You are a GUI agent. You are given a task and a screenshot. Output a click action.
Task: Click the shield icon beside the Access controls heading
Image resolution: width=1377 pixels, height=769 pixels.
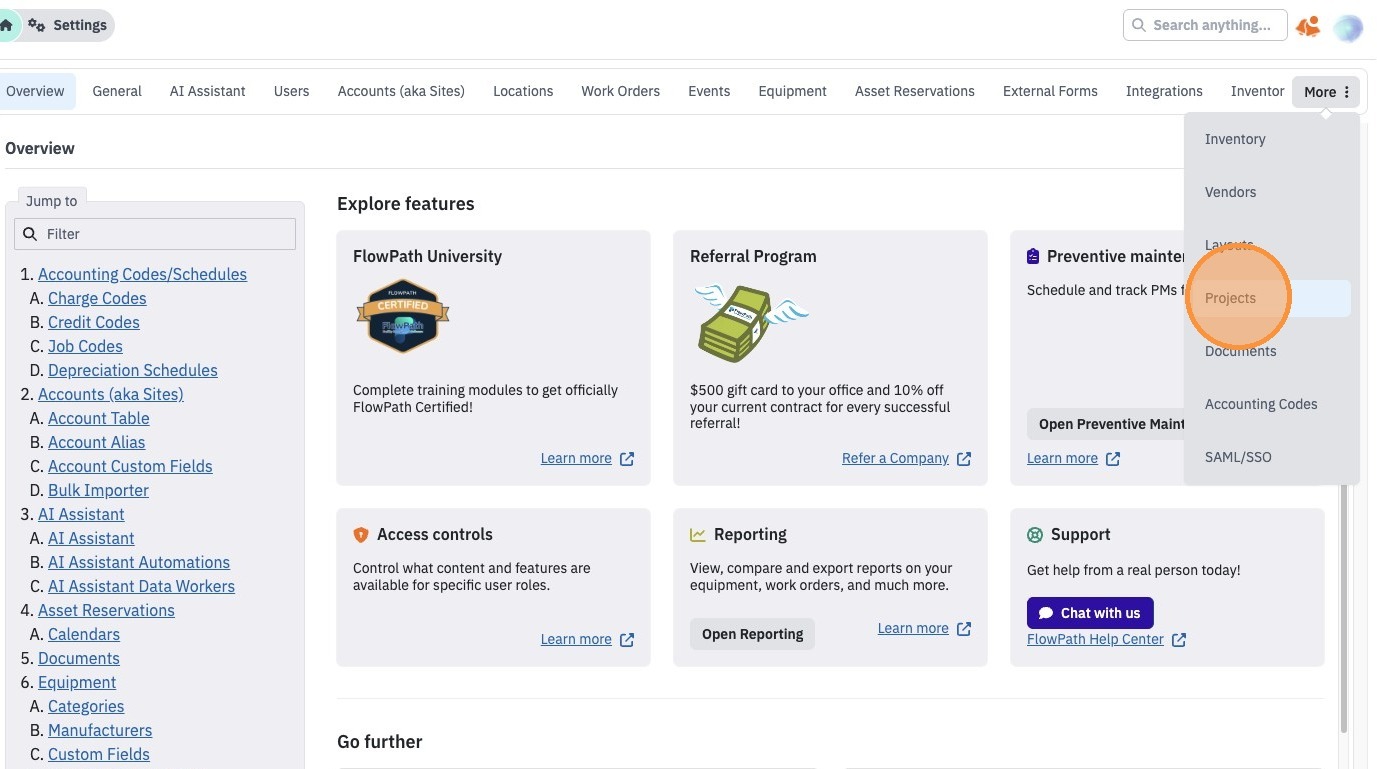pyautogui.click(x=361, y=535)
